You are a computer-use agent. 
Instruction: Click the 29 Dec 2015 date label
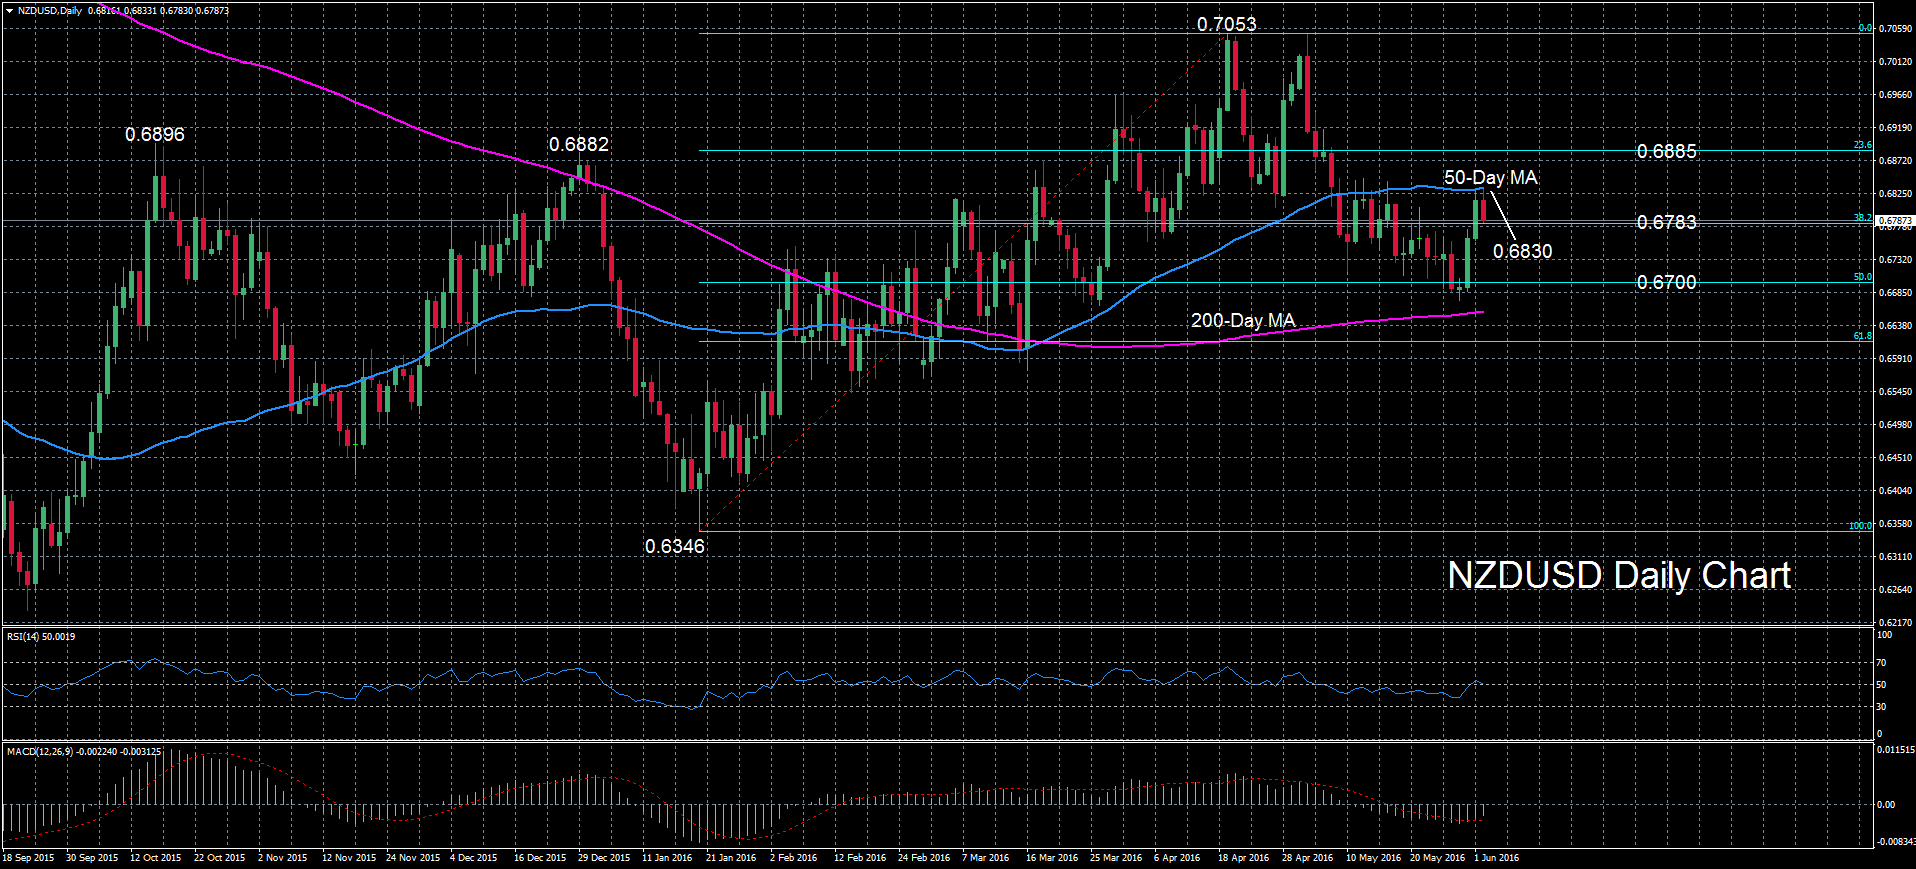click(604, 858)
